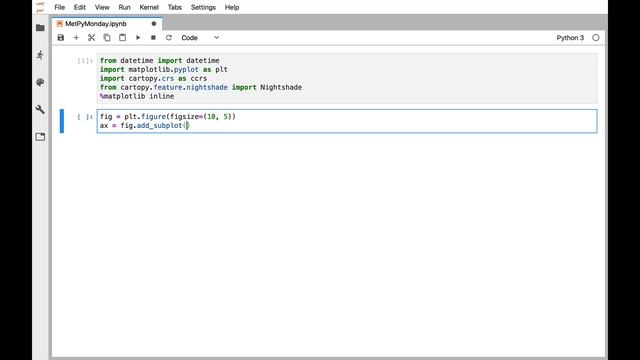This screenshot has width=640, height=360.
Task: Click the kernel status circle indicator
Action: 596,38
